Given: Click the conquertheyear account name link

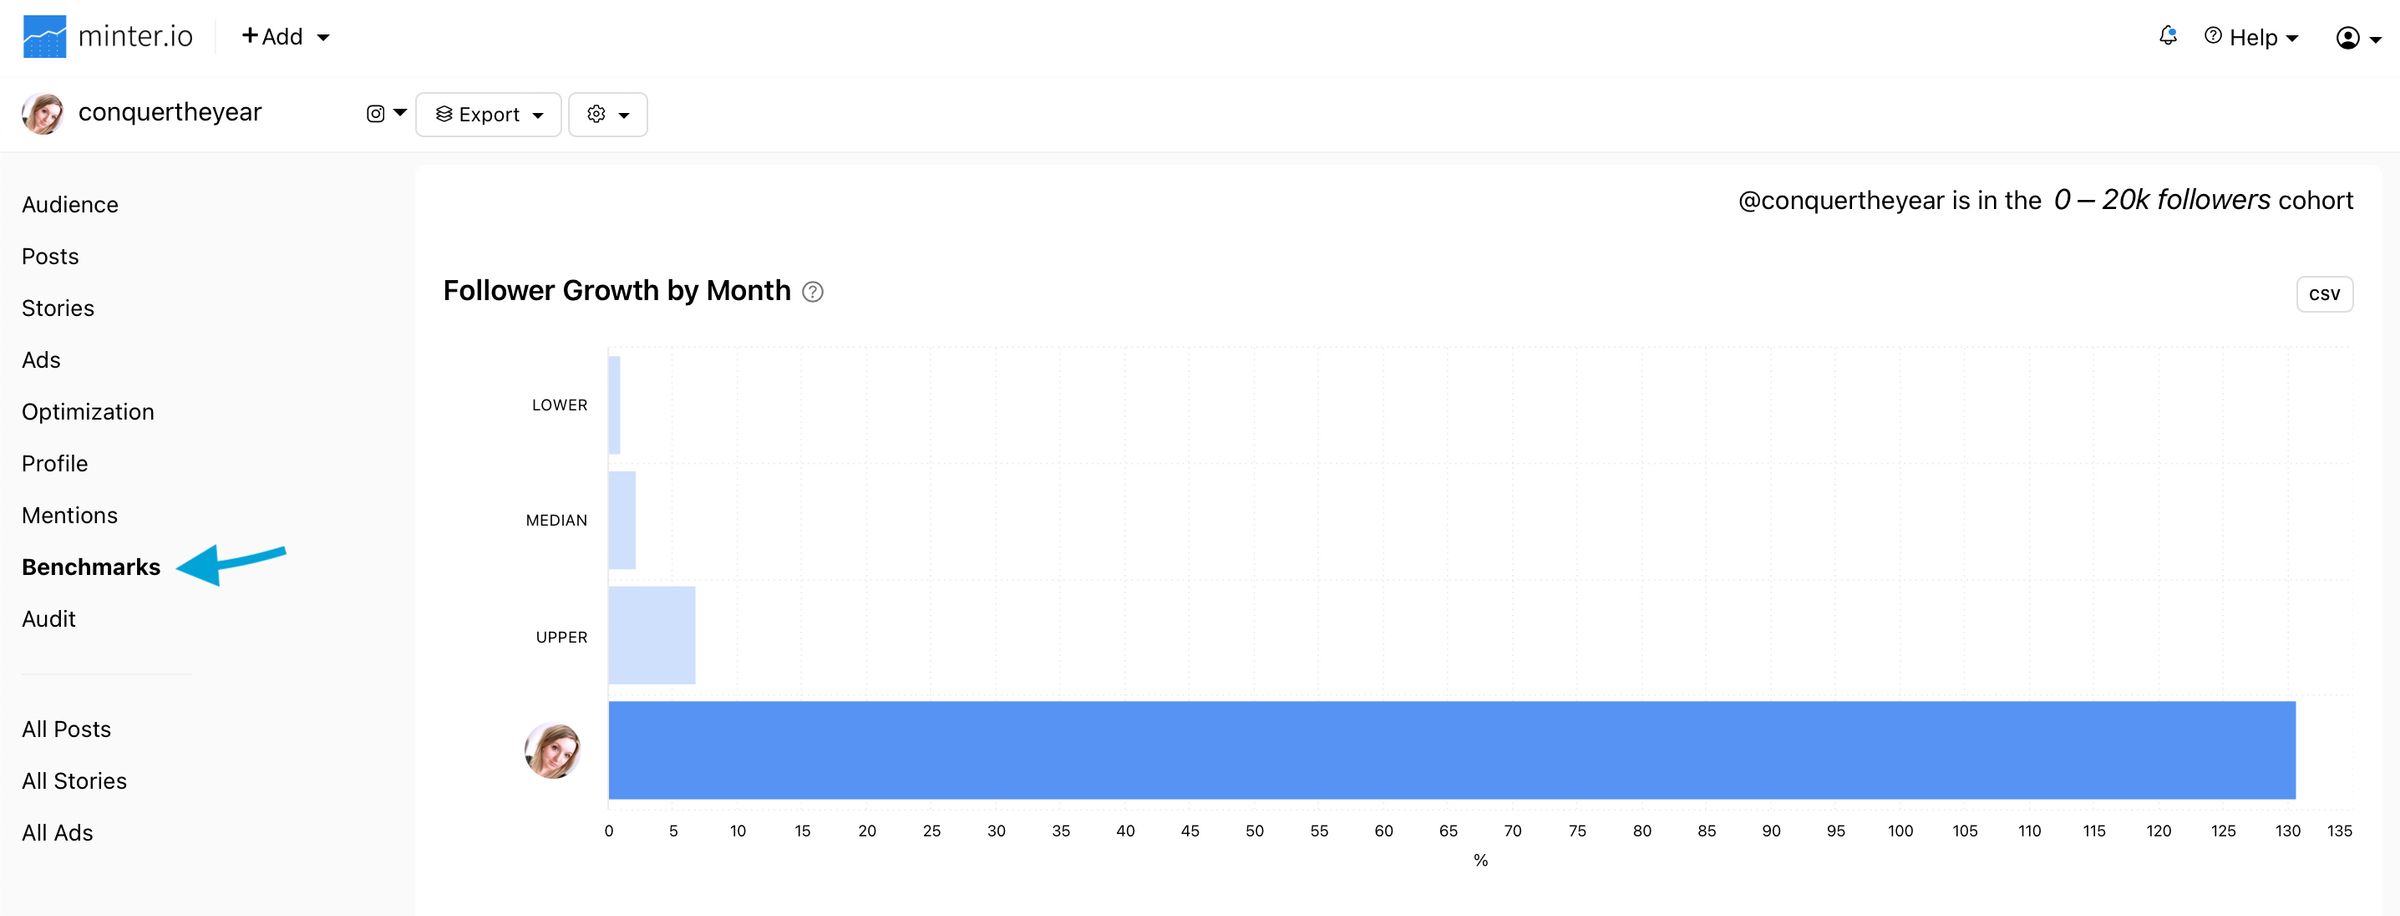Looking at the screenshot, I should coord(170,112).
